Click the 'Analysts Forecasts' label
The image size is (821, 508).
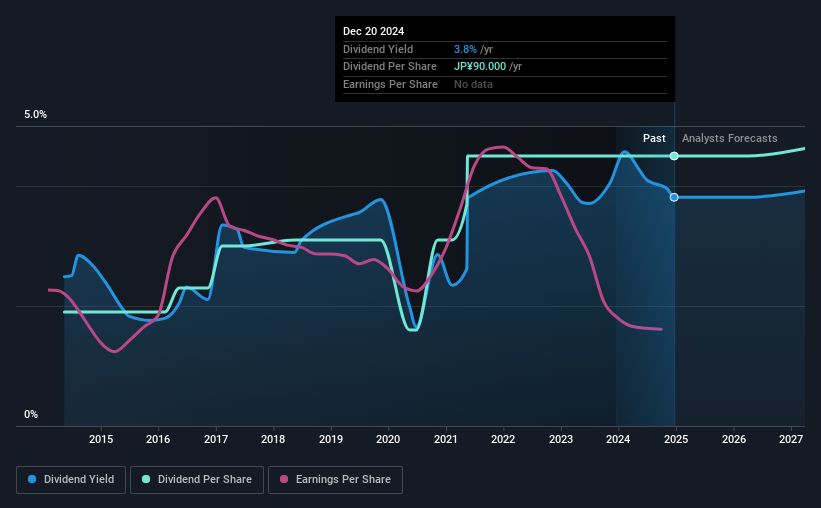coord(729,138)
